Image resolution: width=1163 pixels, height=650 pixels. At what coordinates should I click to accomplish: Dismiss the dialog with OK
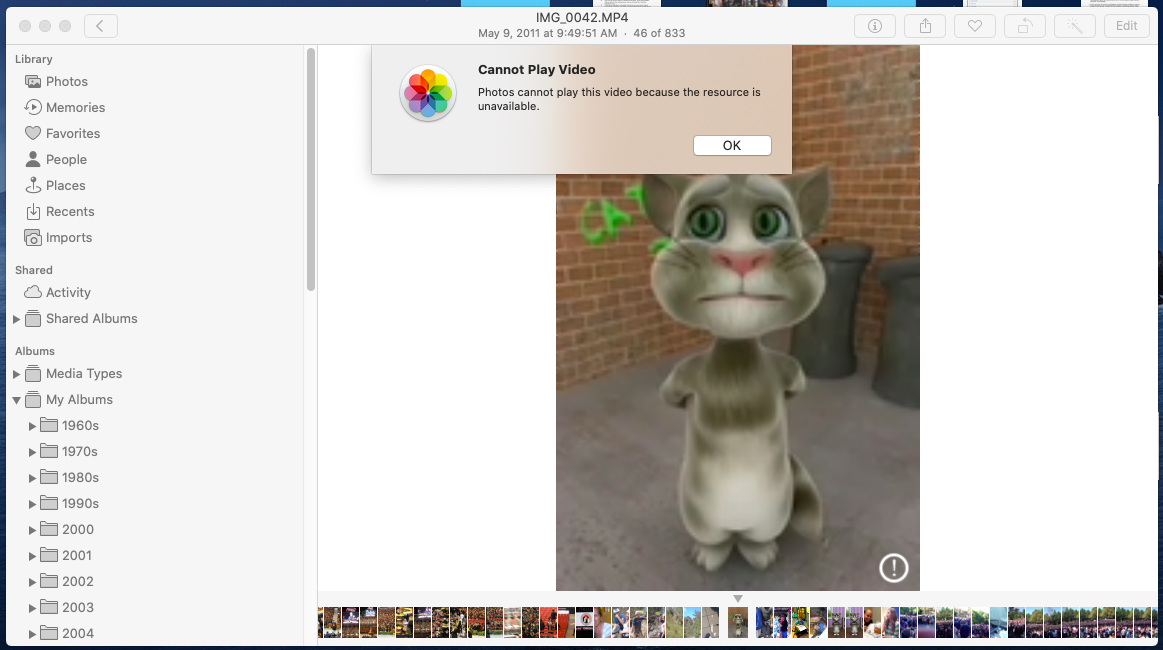pos(732,145)
